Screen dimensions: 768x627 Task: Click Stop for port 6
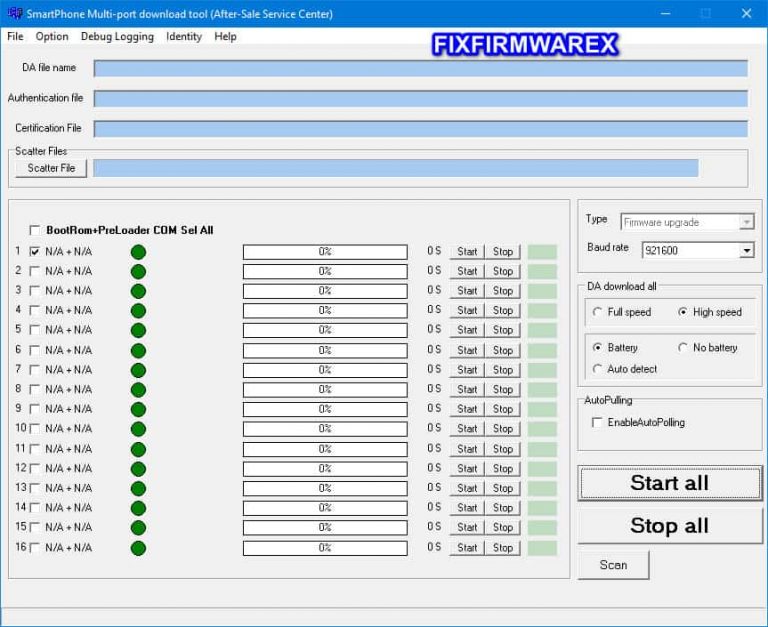tap(503, 350)
